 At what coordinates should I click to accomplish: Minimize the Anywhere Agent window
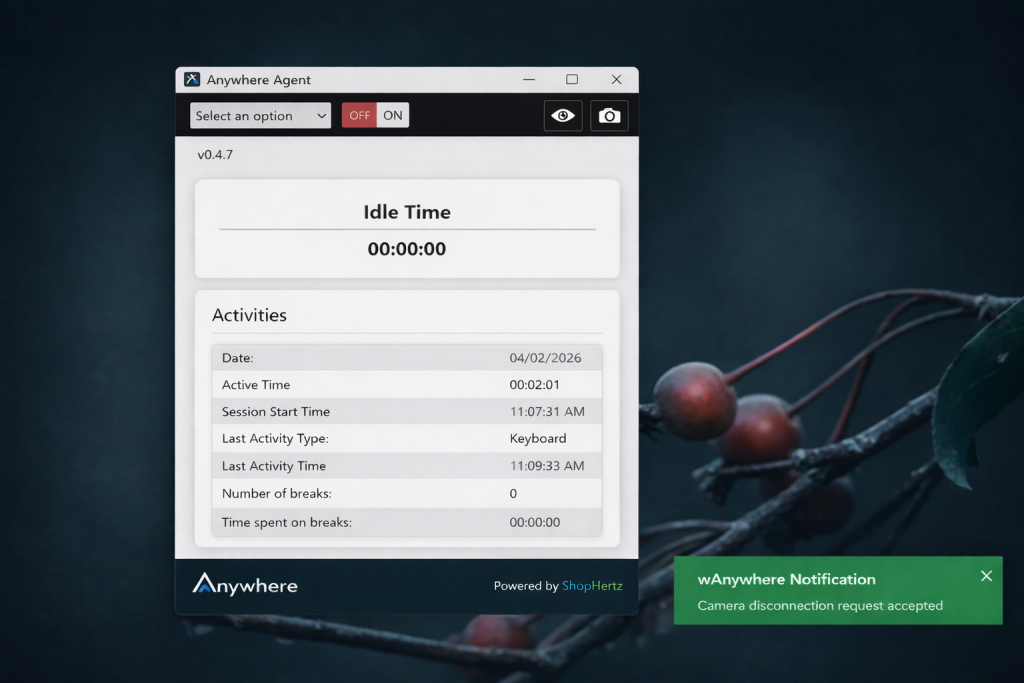pyautogui.click(x=527, y=80)
